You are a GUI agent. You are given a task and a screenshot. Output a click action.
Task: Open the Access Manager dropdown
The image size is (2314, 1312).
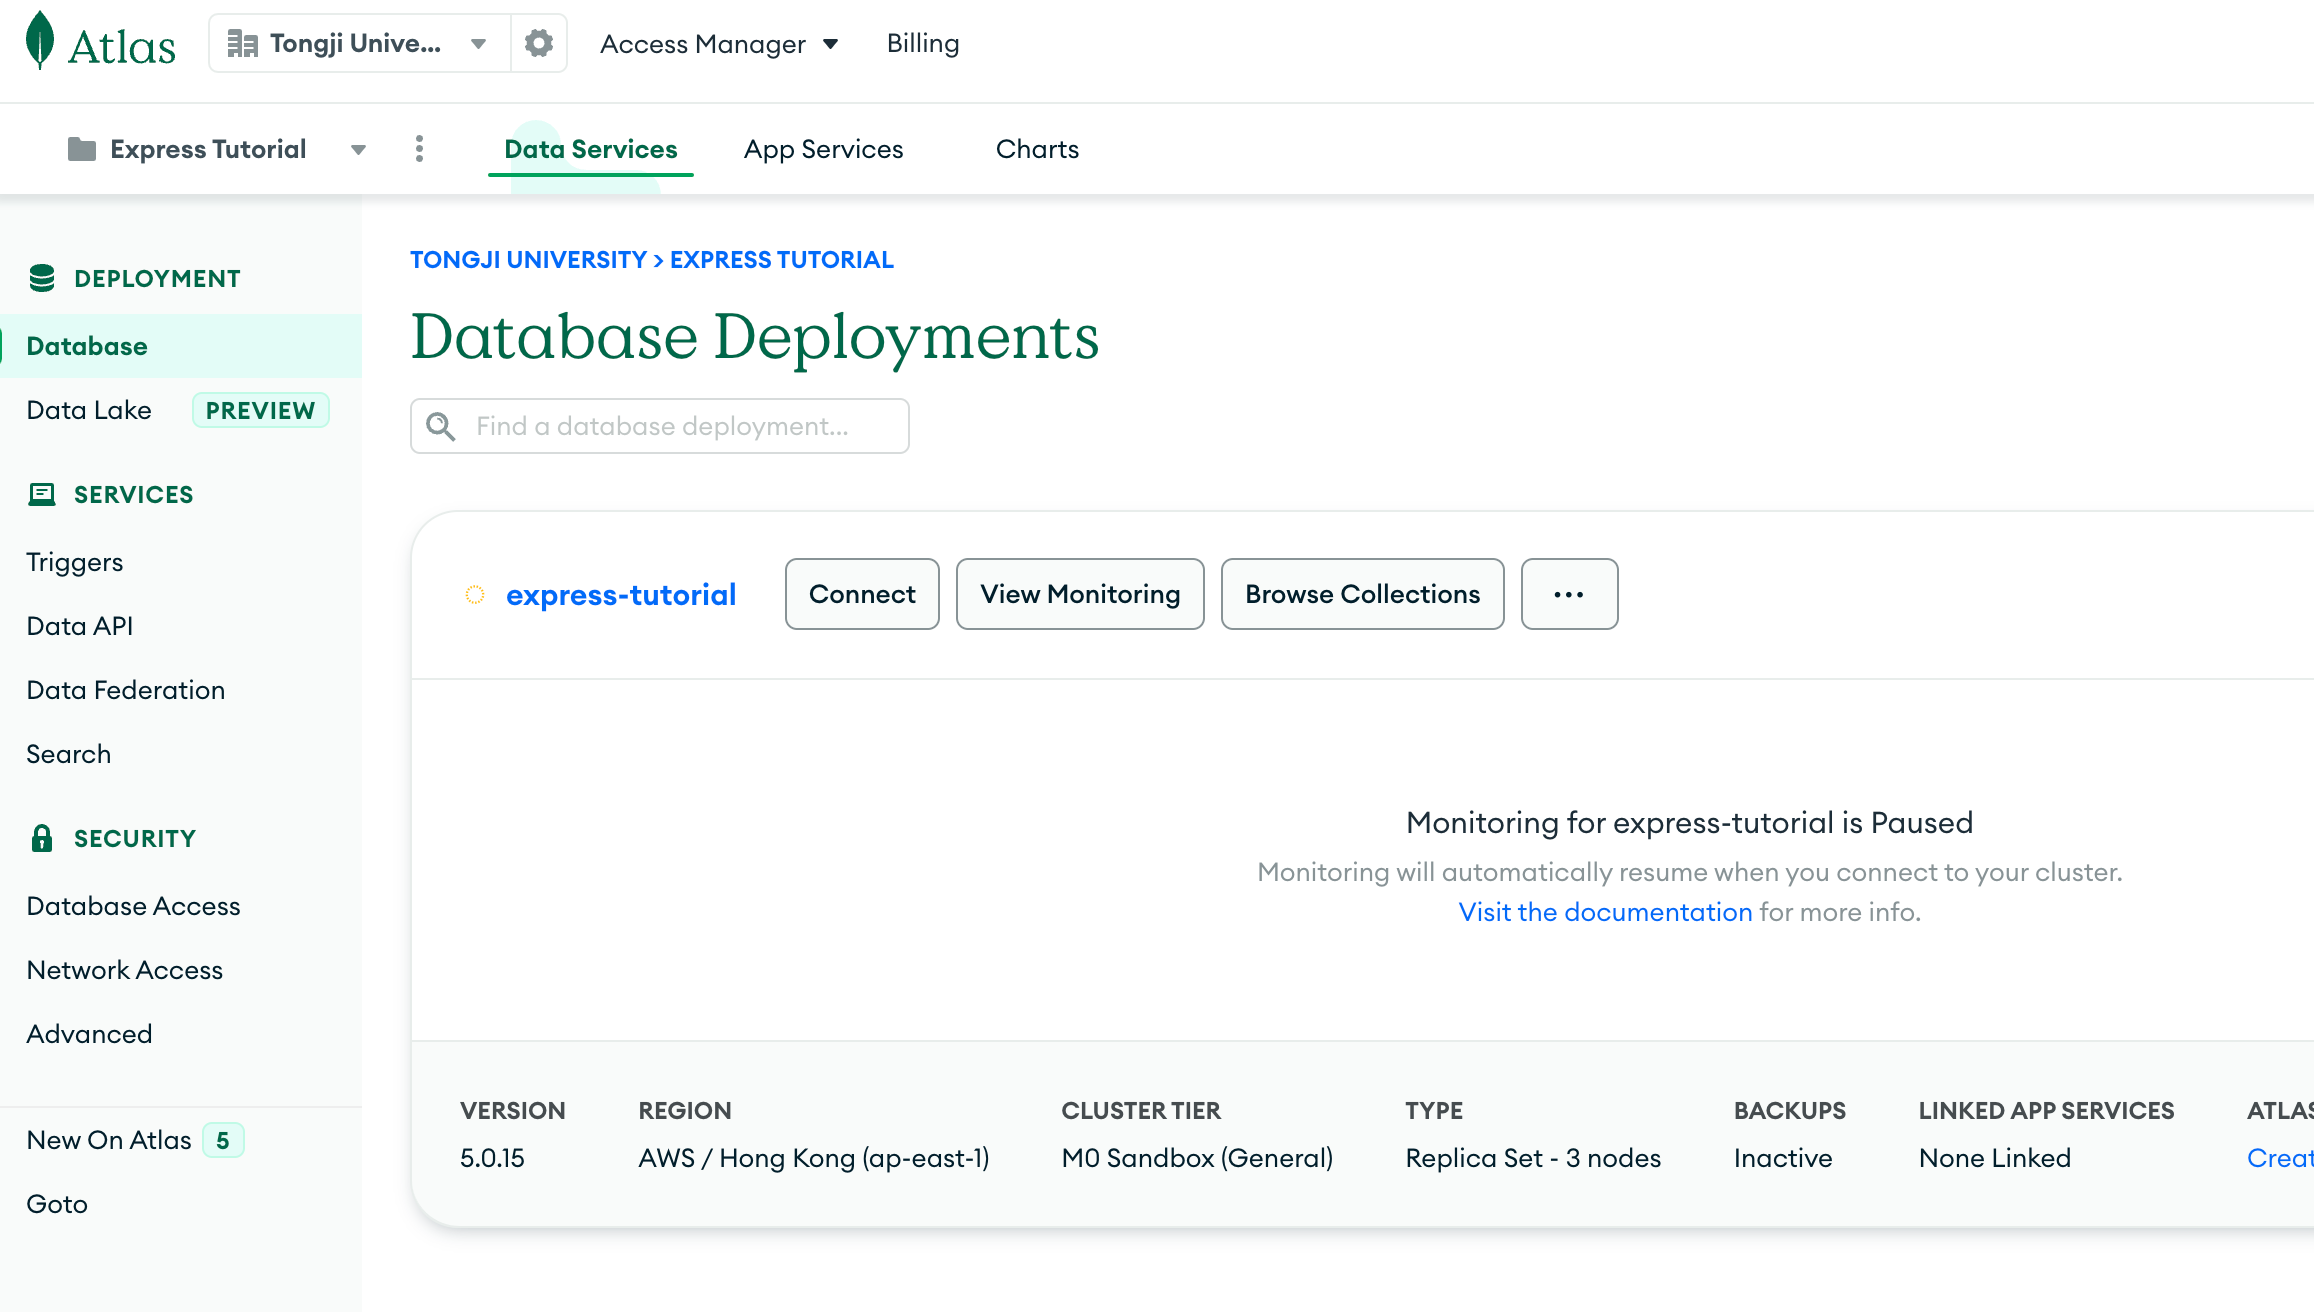point(719,43)
